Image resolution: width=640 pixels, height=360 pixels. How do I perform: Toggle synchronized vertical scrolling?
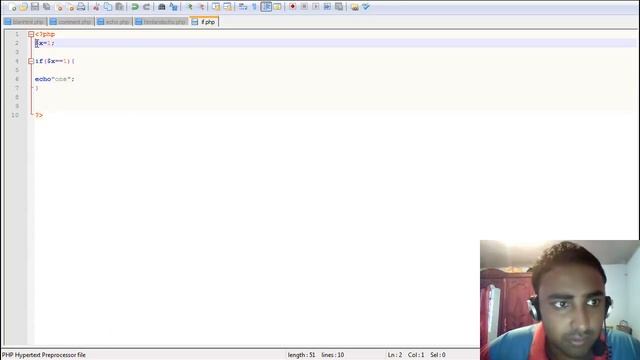216,7
